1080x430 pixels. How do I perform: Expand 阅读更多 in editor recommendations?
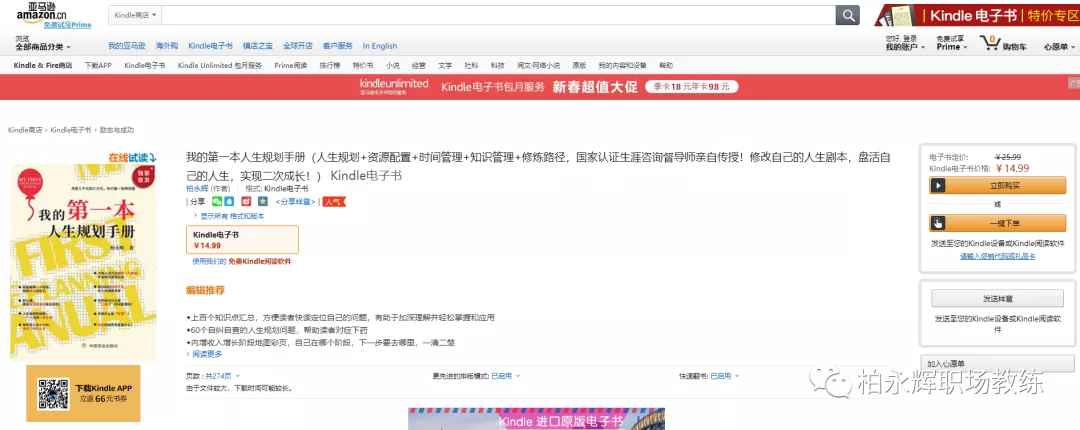205,354
